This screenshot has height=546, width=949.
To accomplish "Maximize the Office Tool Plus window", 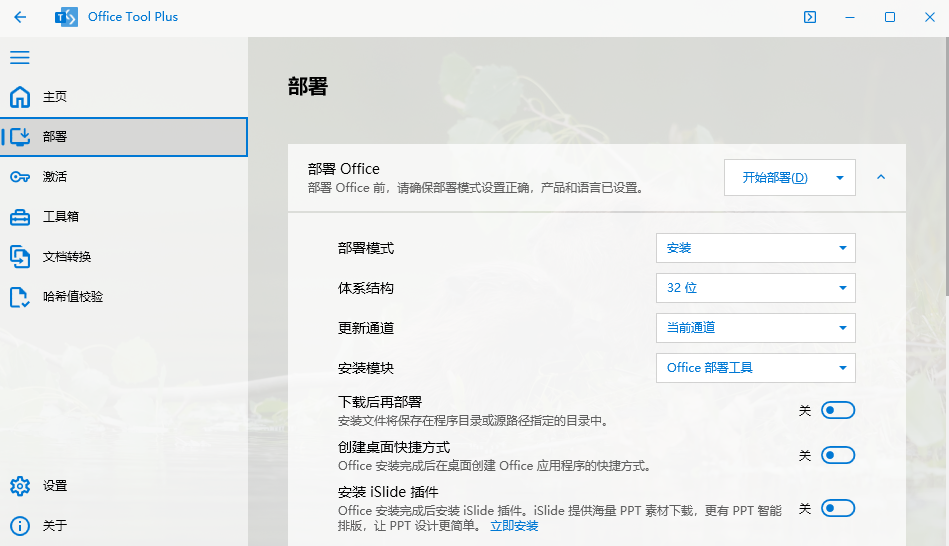I will point(890,17).
